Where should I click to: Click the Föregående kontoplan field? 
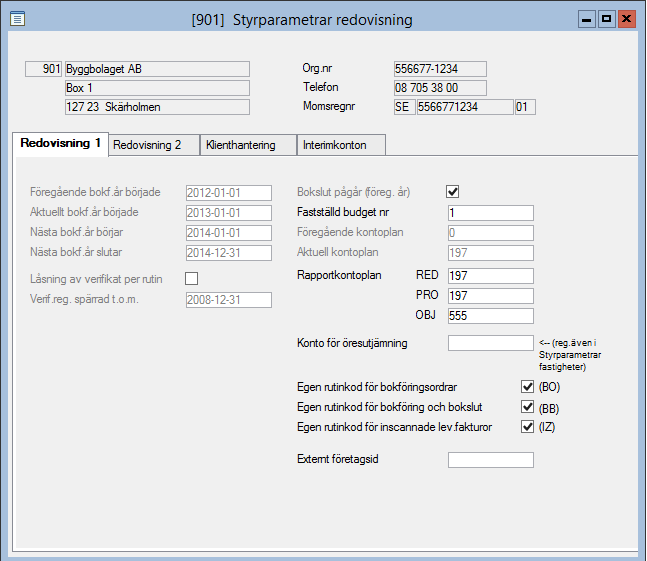tap(491, 233)
